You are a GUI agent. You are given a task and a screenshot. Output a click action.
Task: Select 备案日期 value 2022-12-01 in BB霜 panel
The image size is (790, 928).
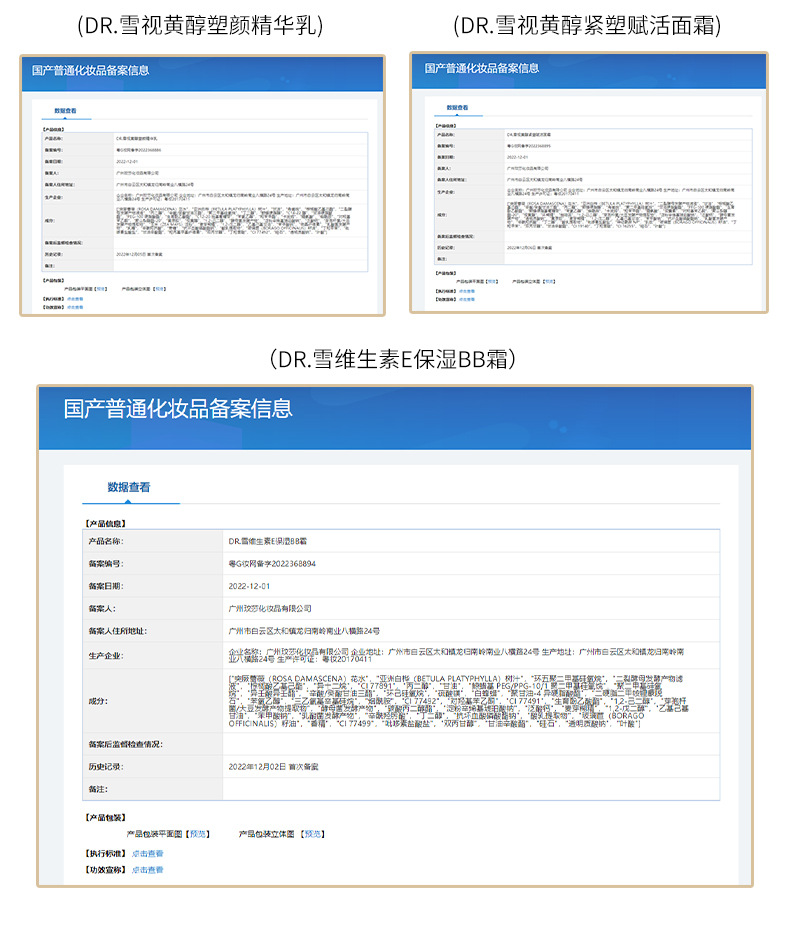click(249, 586)
